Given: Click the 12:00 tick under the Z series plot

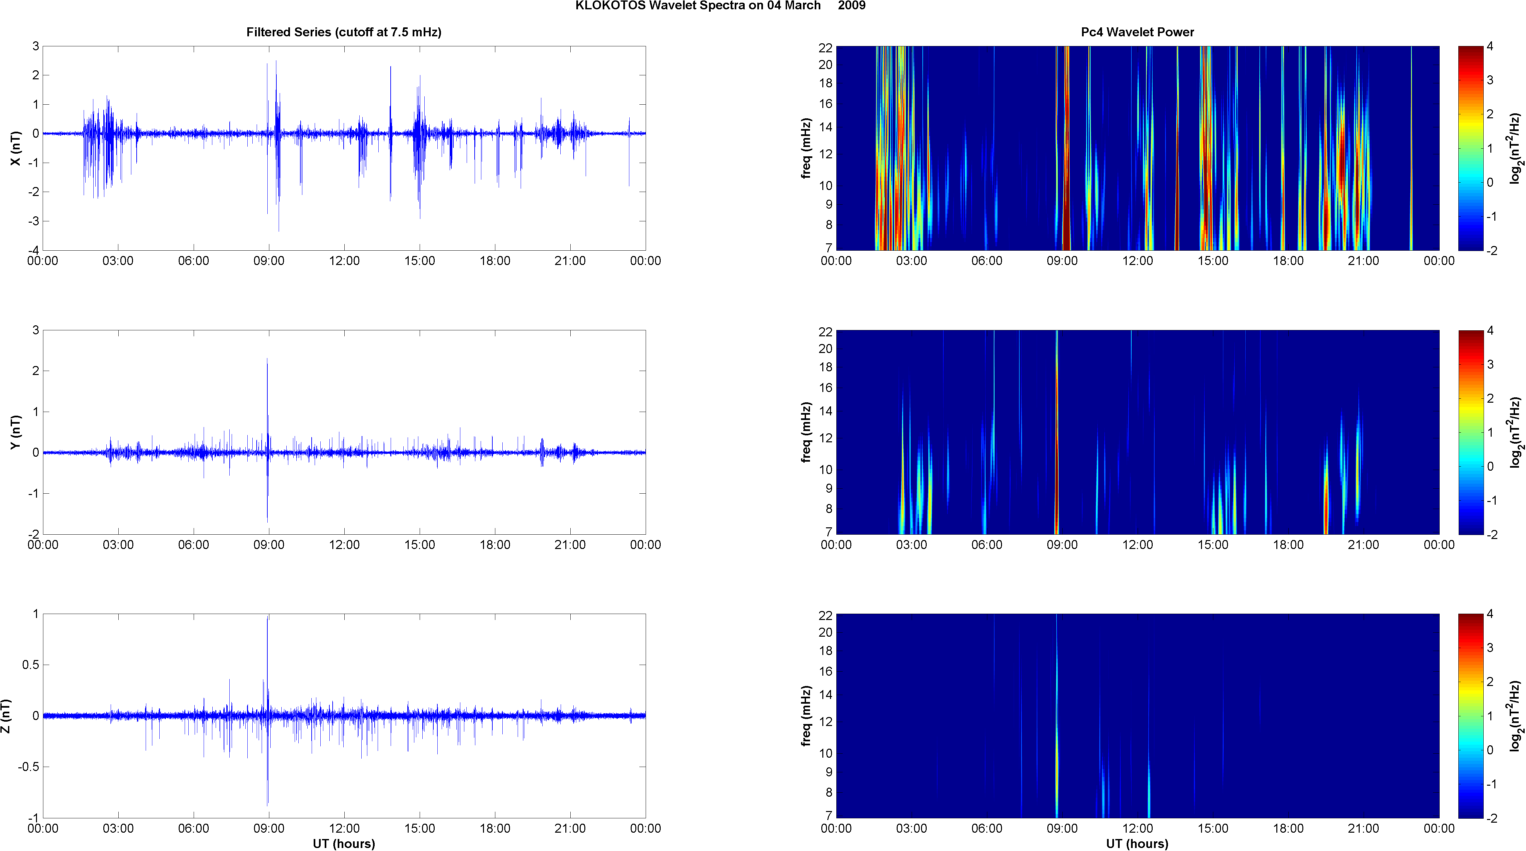Looking at the screenshot, I should pyautogui.click(x=344, y=828).
